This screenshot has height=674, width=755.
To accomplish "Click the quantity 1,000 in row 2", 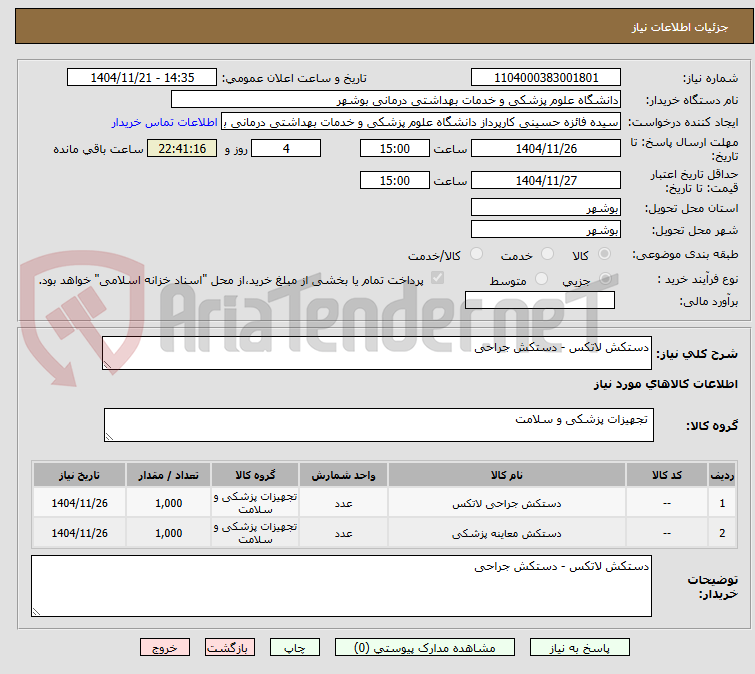I will tap(169, 532).
